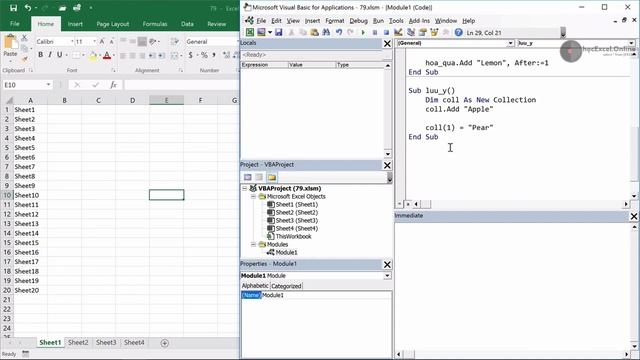640x360 pixels.
Task: Toggle Underline formatting in Excel ribbon
Action: [60, 55]
